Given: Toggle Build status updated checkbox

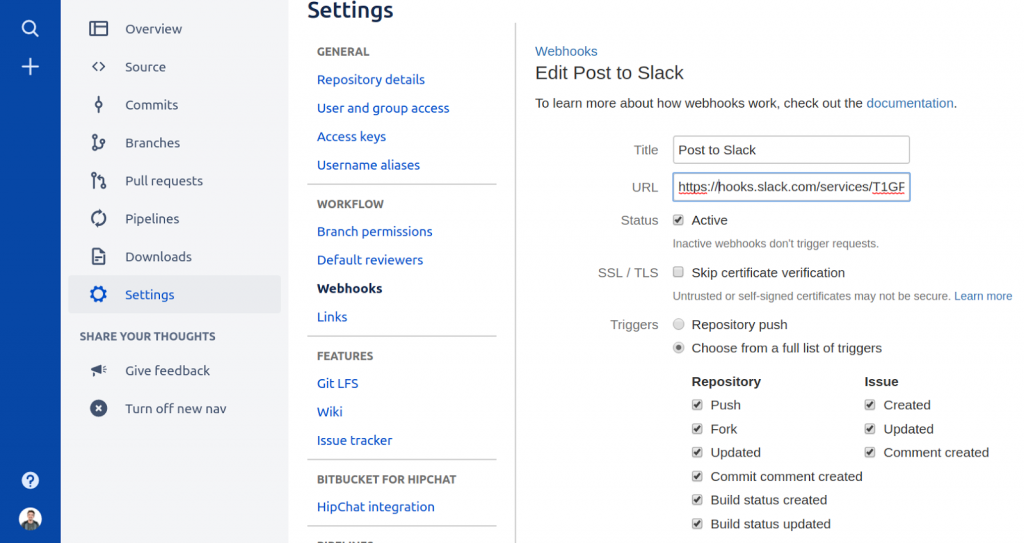Looking at the screenshot, I should click(697, 523).
